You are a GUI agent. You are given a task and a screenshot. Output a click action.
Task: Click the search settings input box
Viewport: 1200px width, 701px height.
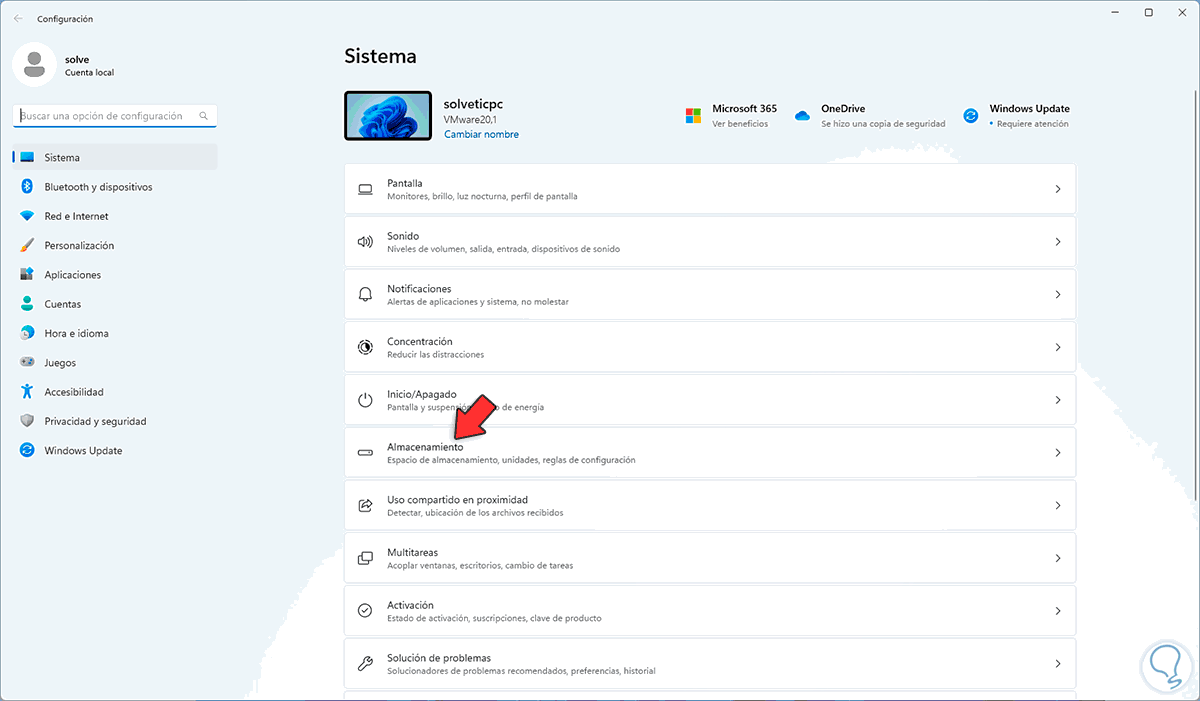tap(115, 116)
